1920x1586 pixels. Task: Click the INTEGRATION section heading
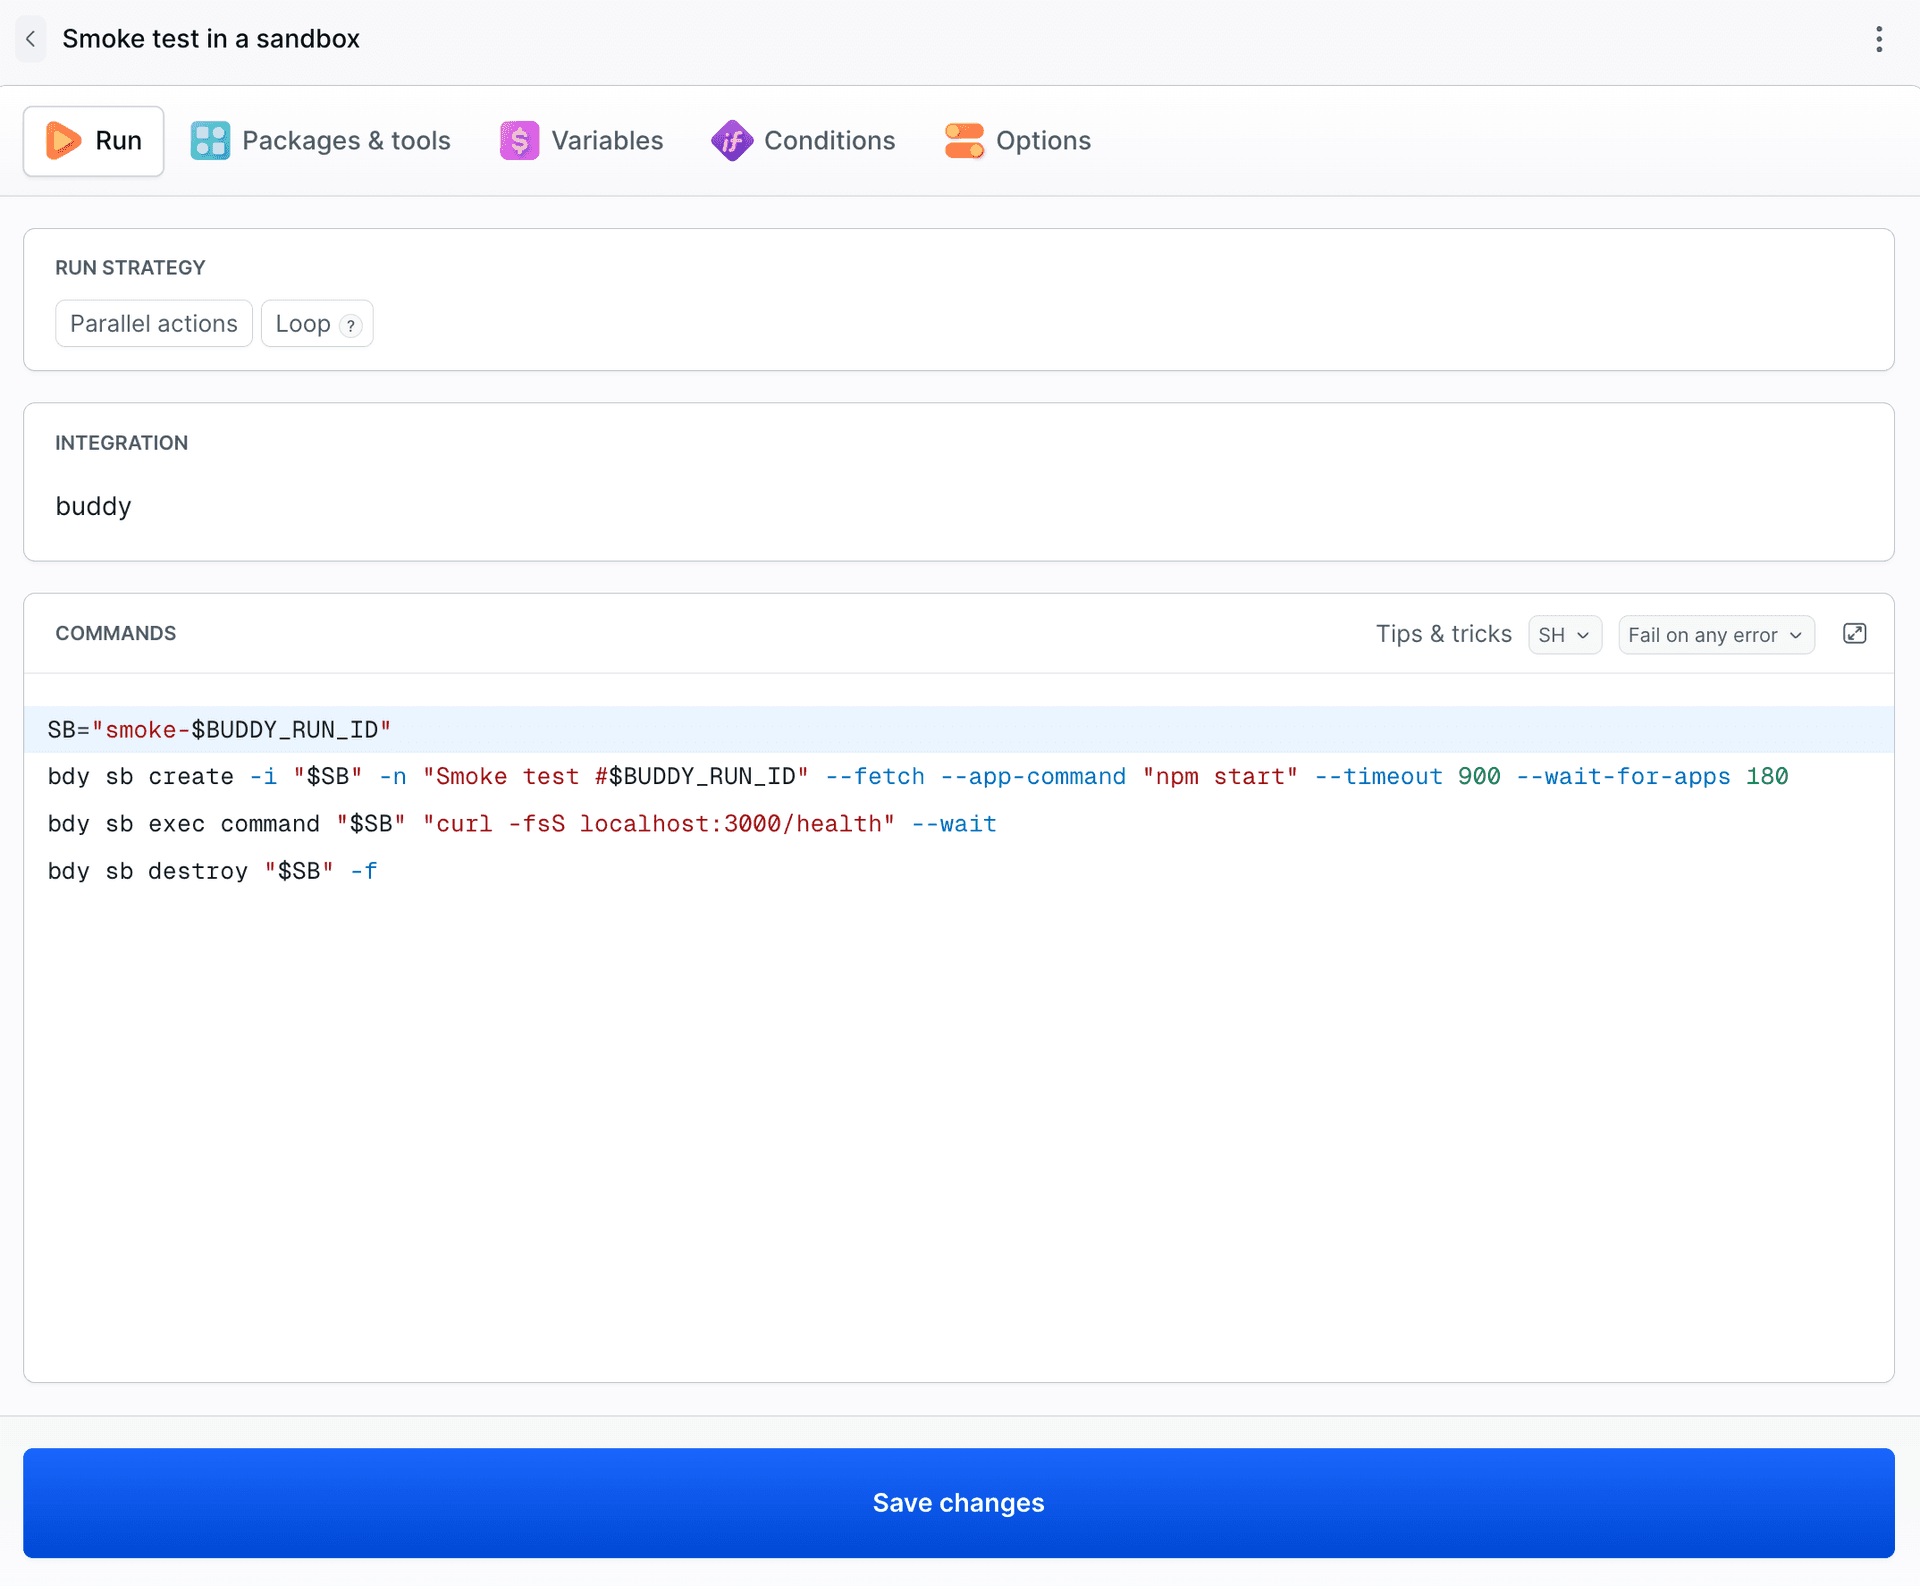pos(121,443)
